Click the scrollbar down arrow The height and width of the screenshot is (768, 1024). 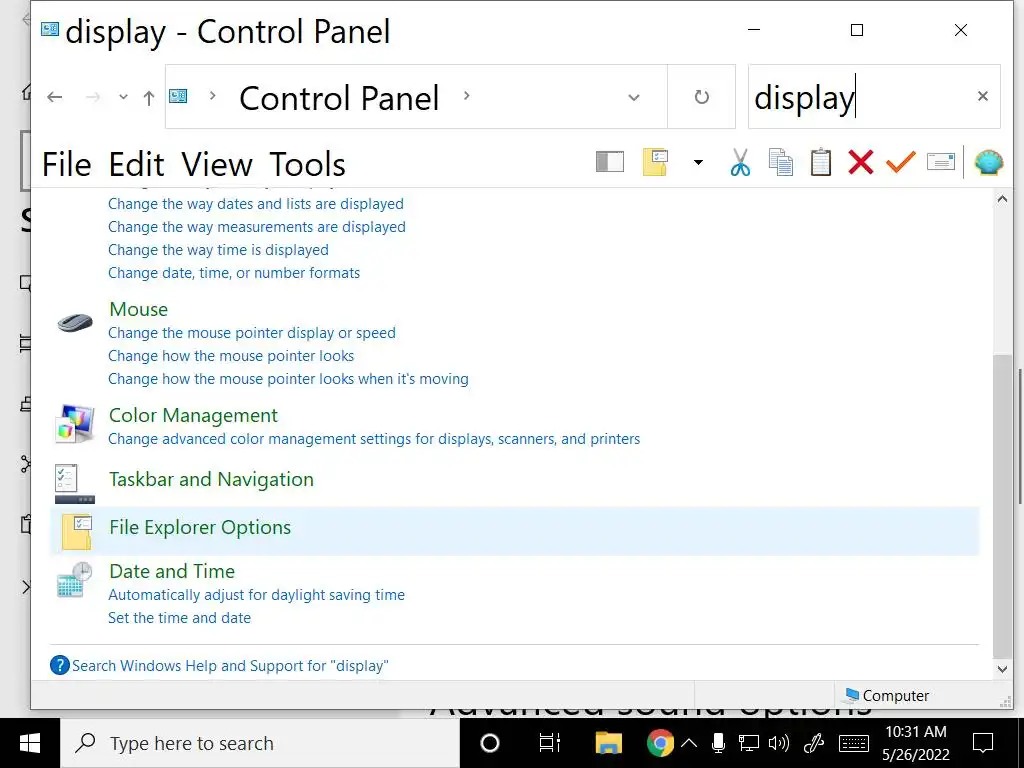pyautogui.click(x=1002, y=669)
